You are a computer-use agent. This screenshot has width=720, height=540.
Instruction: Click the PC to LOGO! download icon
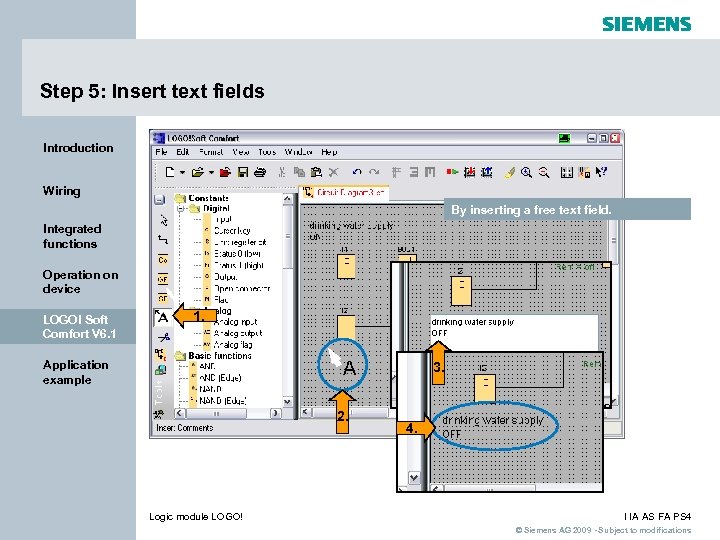click(x=469, y=172)
